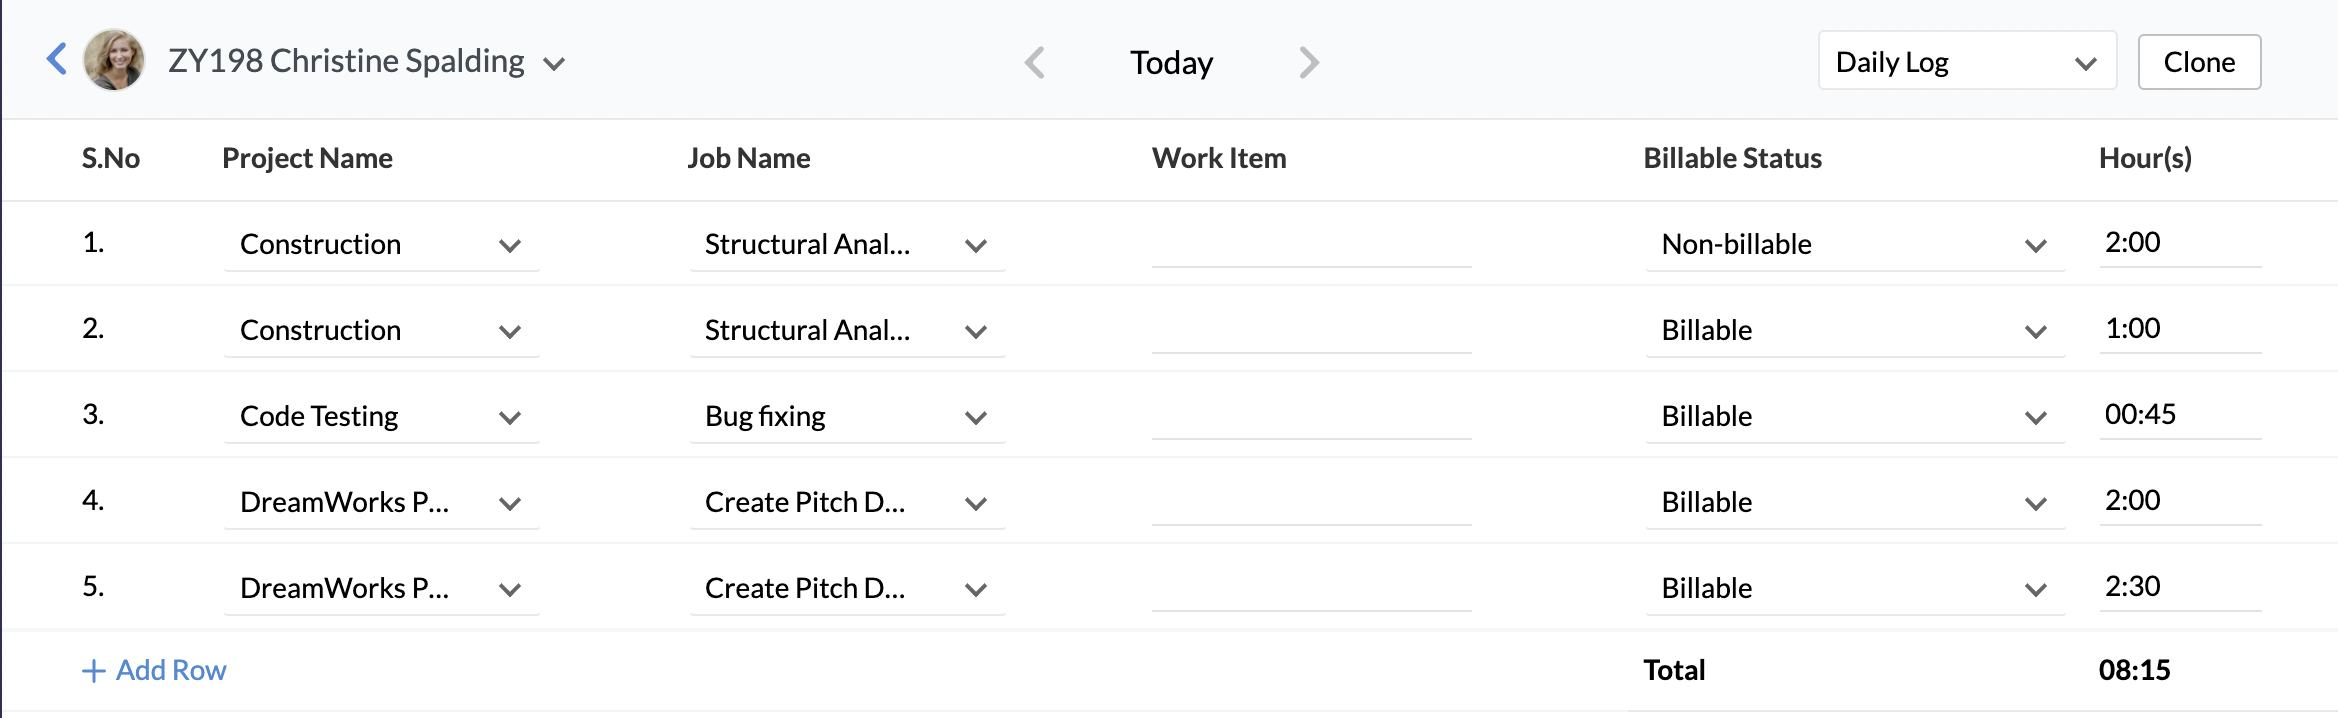Expand the employee selector chevron

(554, 64)
